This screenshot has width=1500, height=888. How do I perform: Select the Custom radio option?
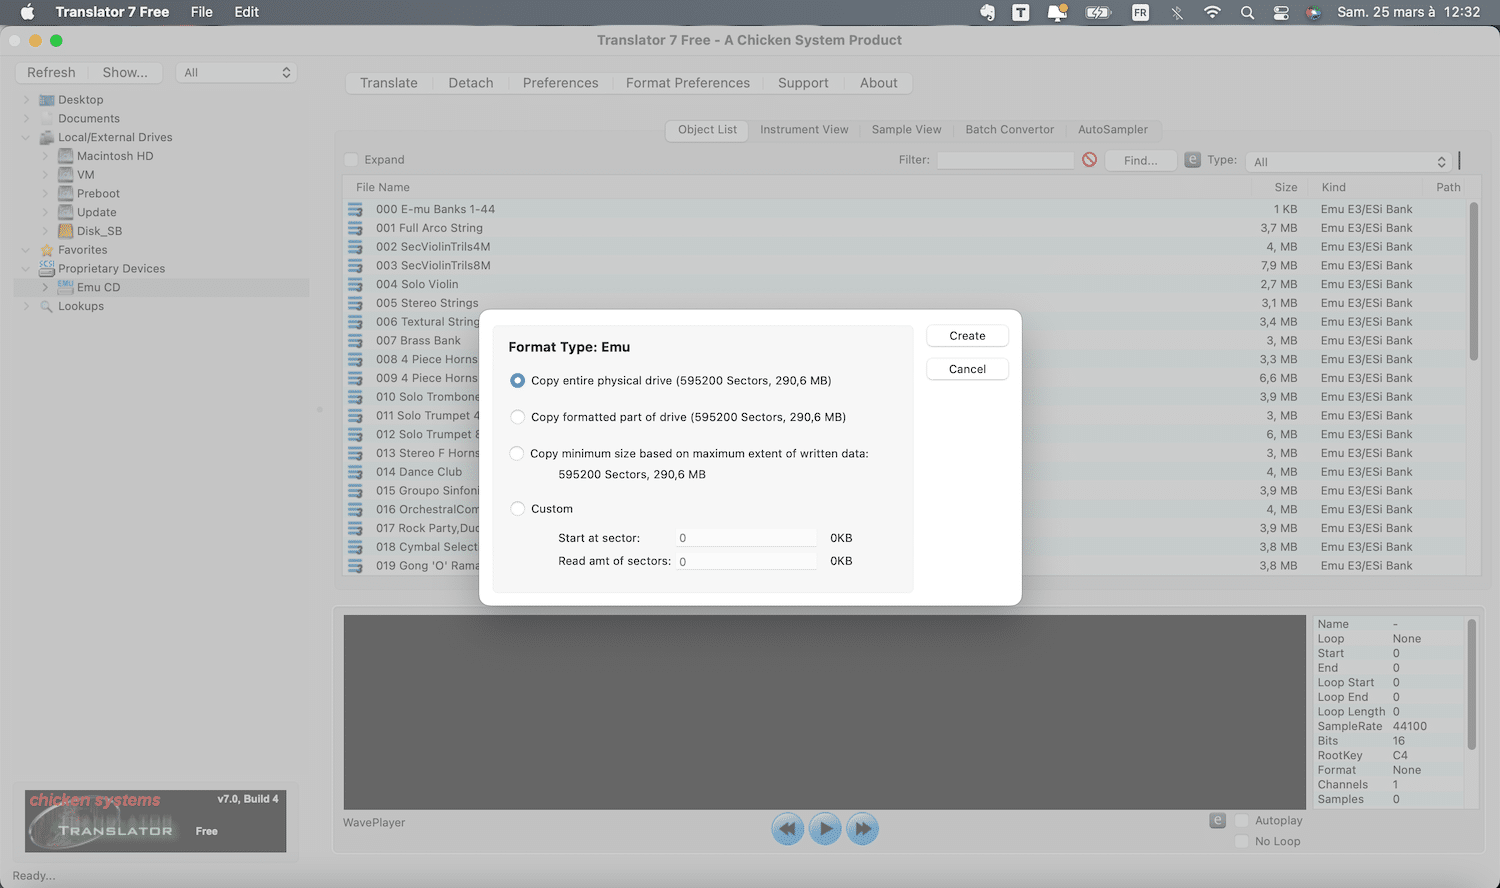click(x=517, y=509)
